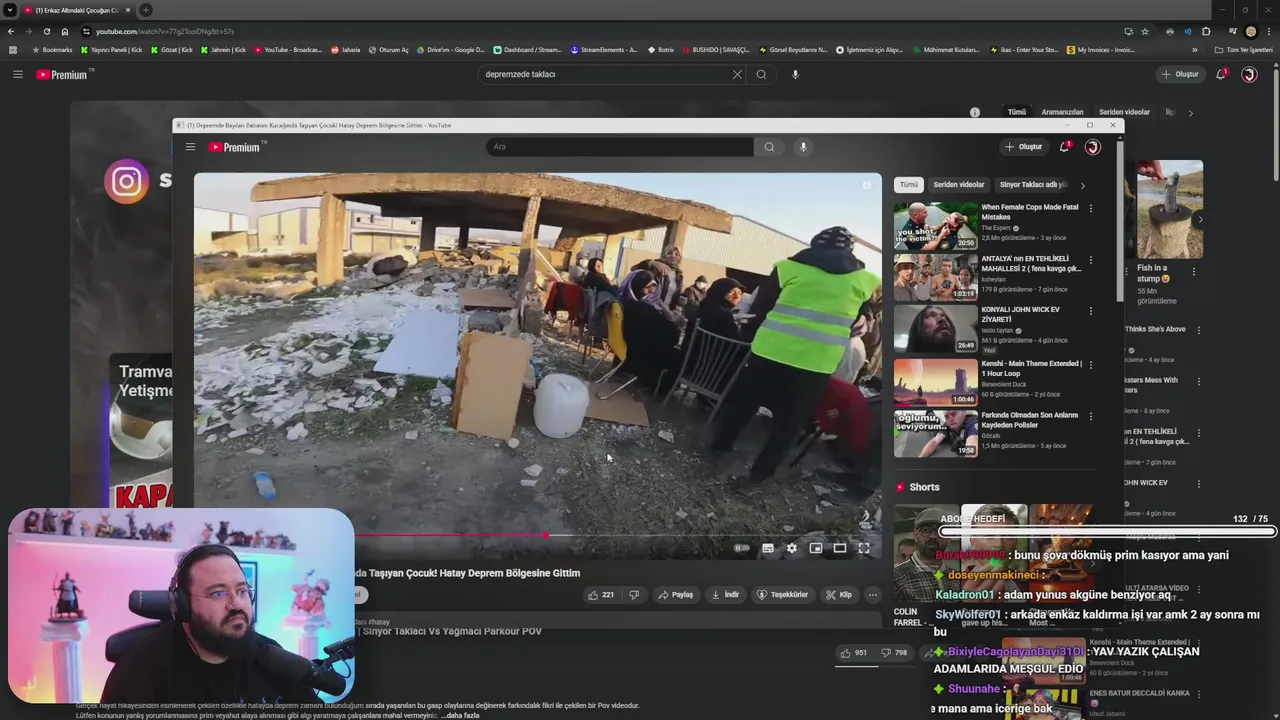
Task: Clear the 'depremzede taklacı' search text
Action: point(737,74)
